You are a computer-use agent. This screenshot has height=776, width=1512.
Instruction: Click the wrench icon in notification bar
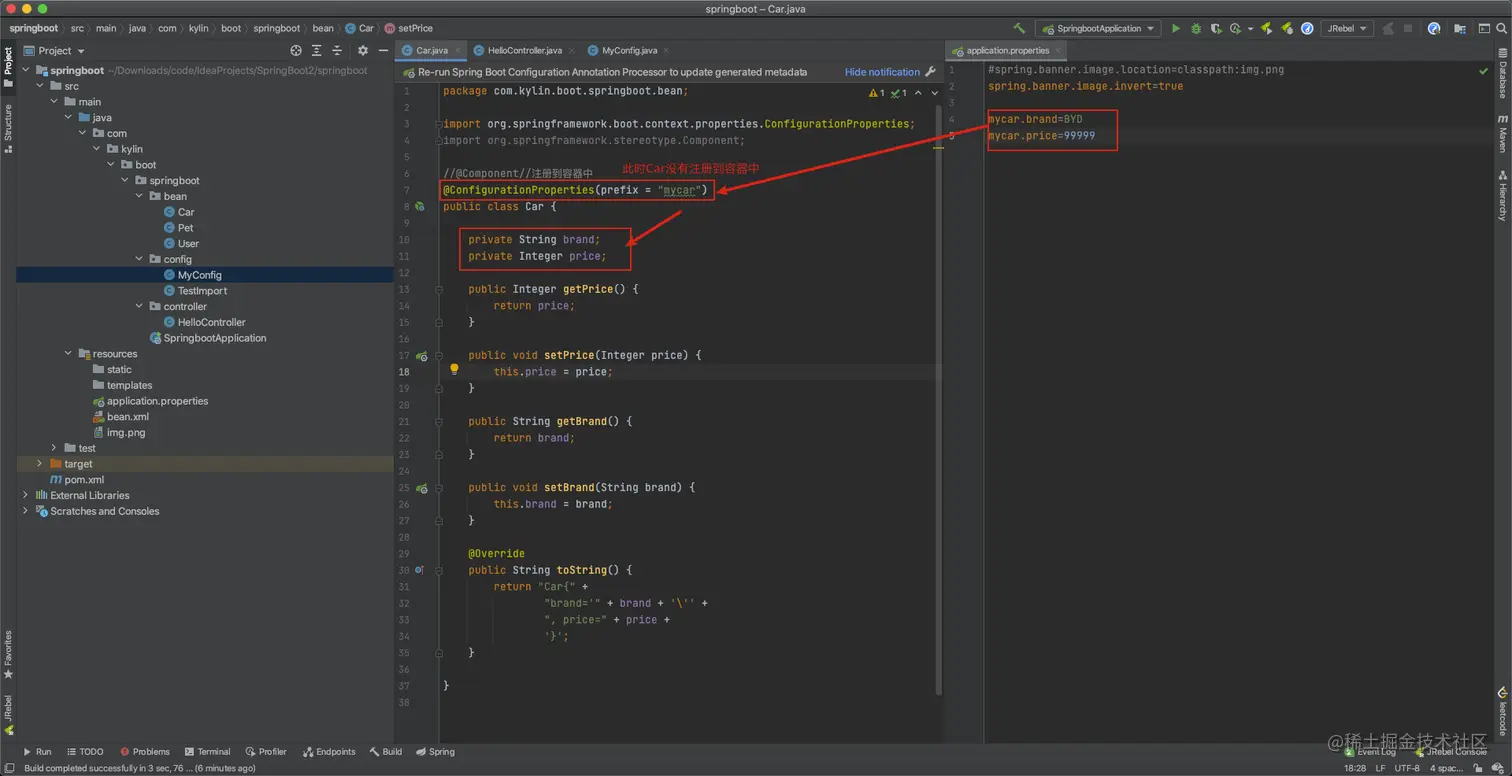pyautogui.click(x=930, y=72)
